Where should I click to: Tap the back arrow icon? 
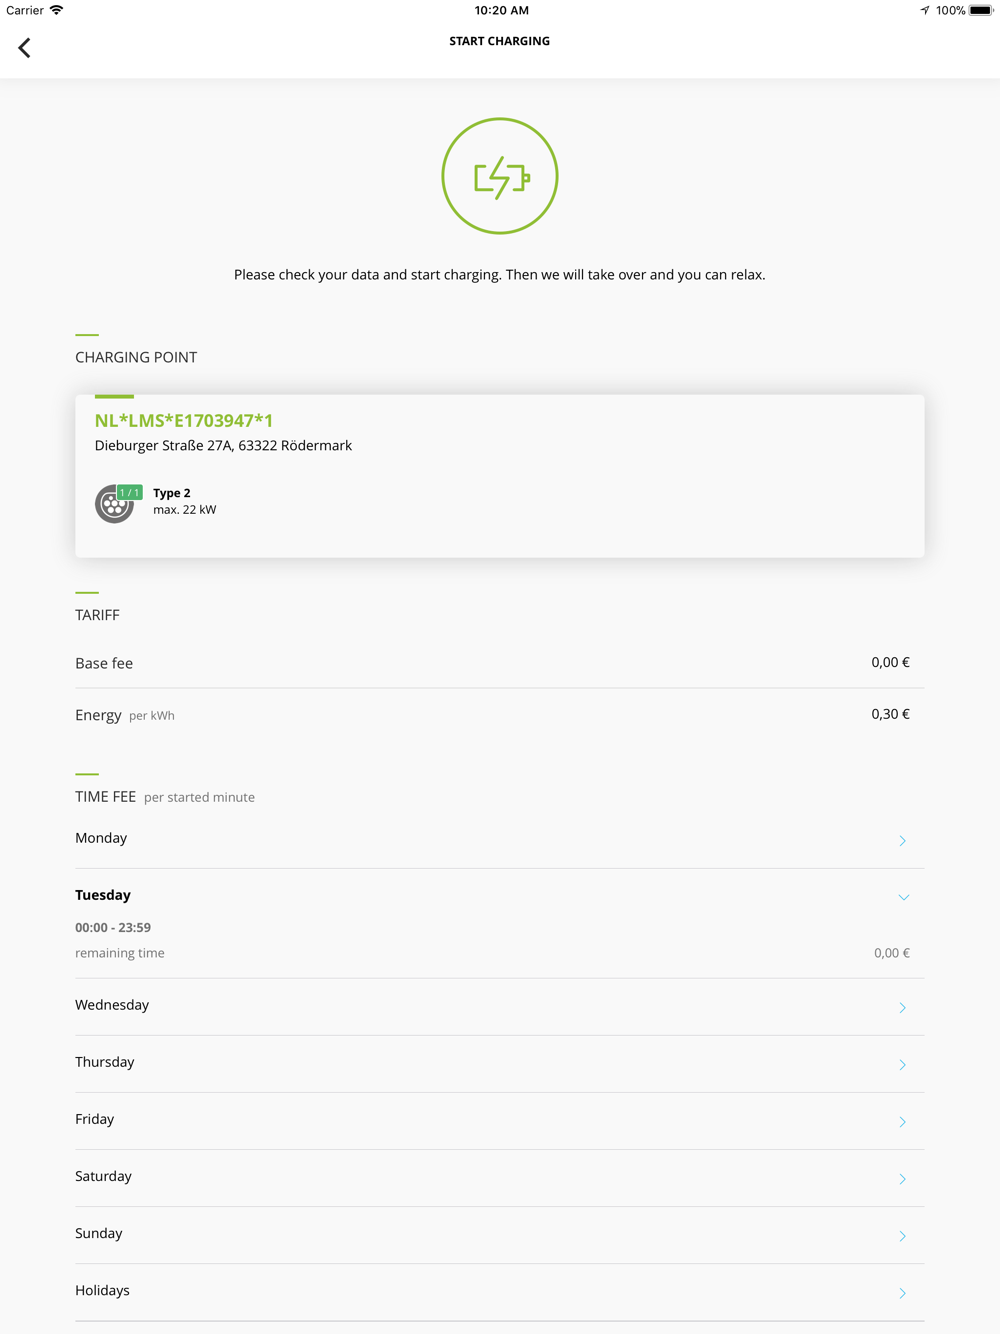[x=25, y=48]
